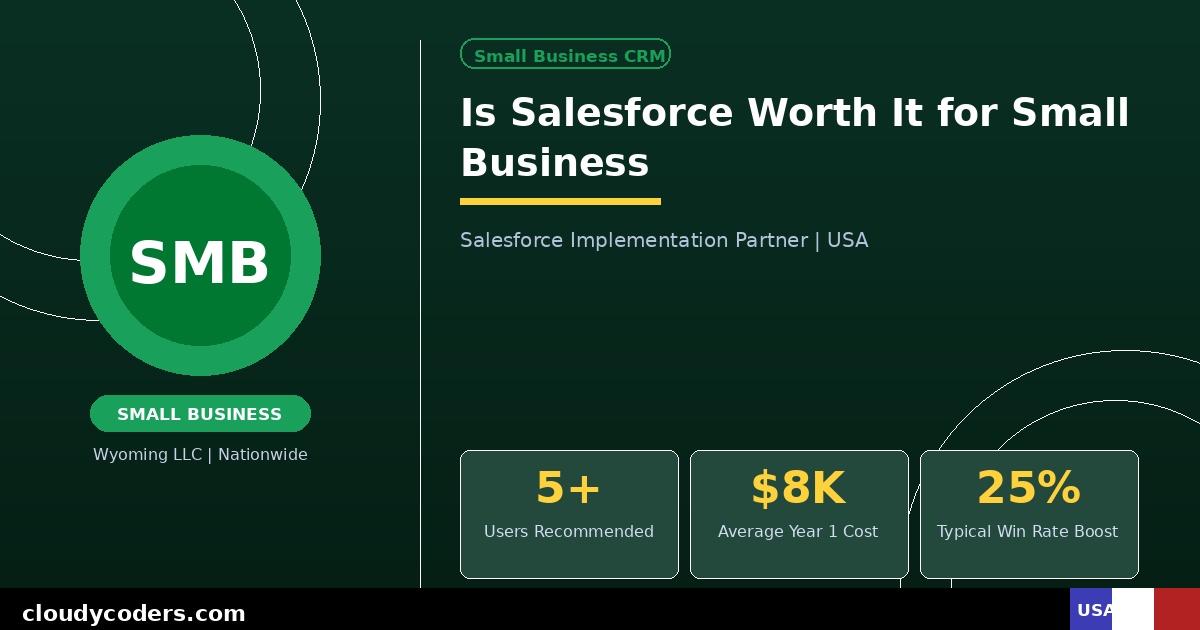Click the yellow underline bar below the headline
Screen dimensions: 1200x630
click(560, 202)
